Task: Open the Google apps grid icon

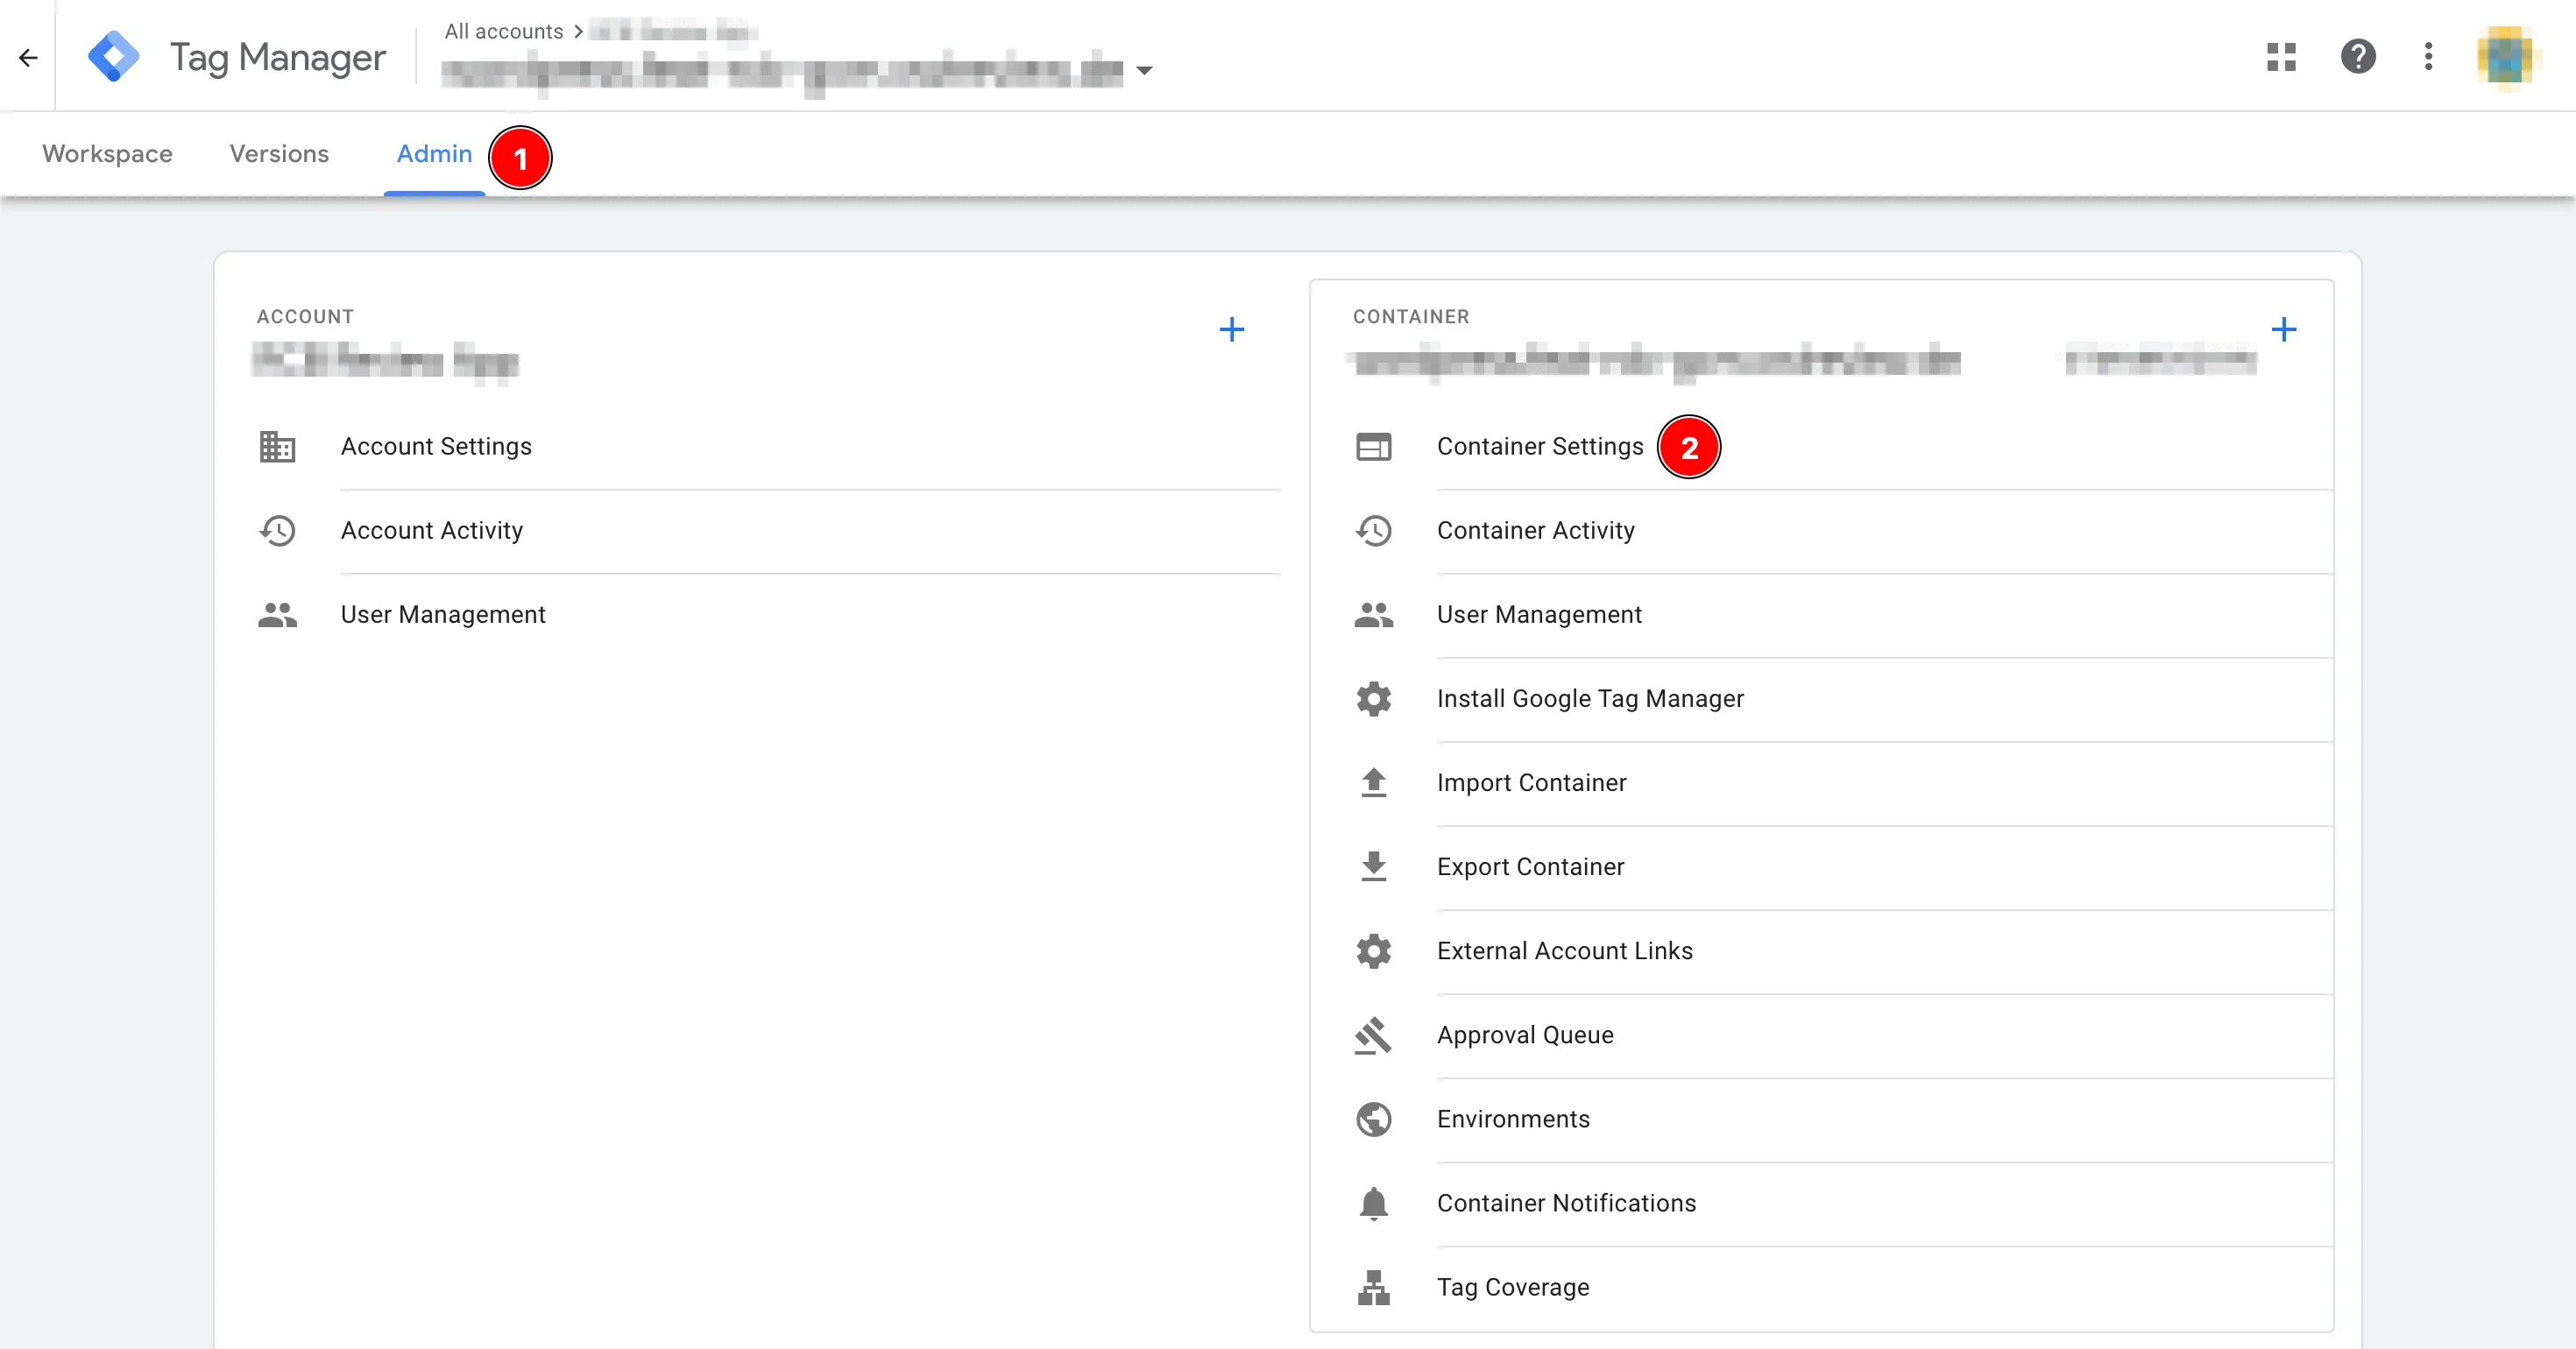Action: click(x=2281, y=57)
